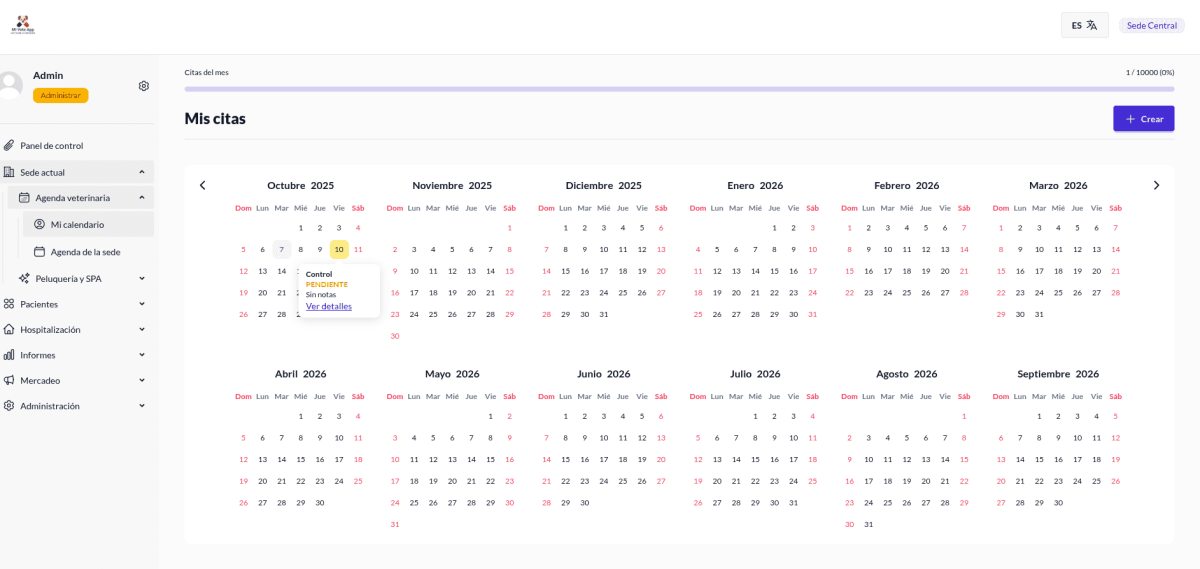Click the Informes bar chart icon
The width and height of the screenshot is (1200, 569).
[9, 355]
